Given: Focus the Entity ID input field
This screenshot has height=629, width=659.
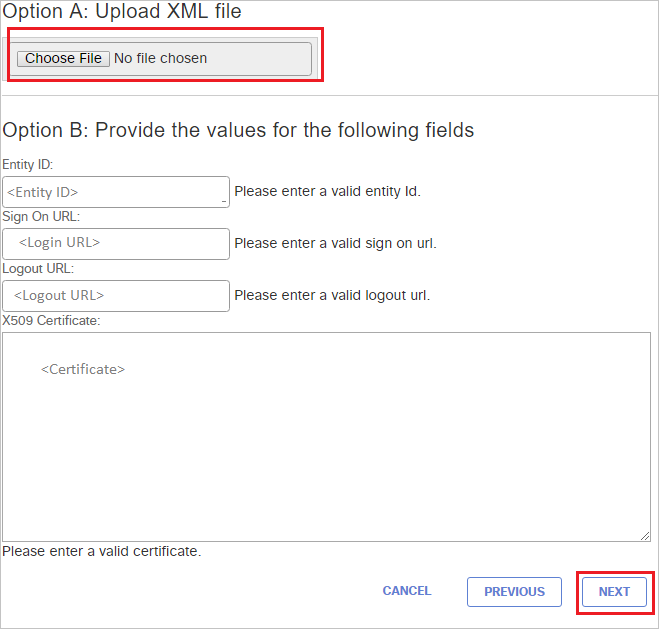Looking at the screenshot, I should [116, 192].
